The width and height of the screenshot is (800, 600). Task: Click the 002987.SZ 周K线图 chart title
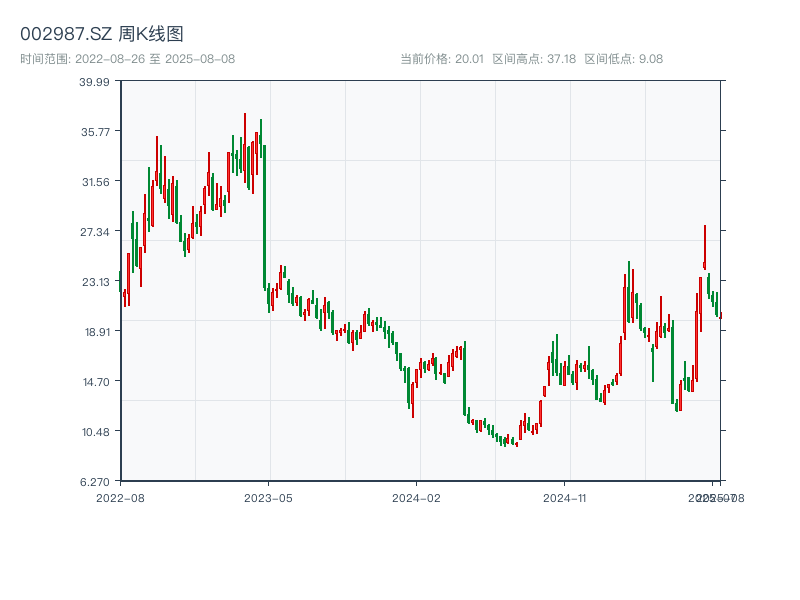click(x=102, y=35)
